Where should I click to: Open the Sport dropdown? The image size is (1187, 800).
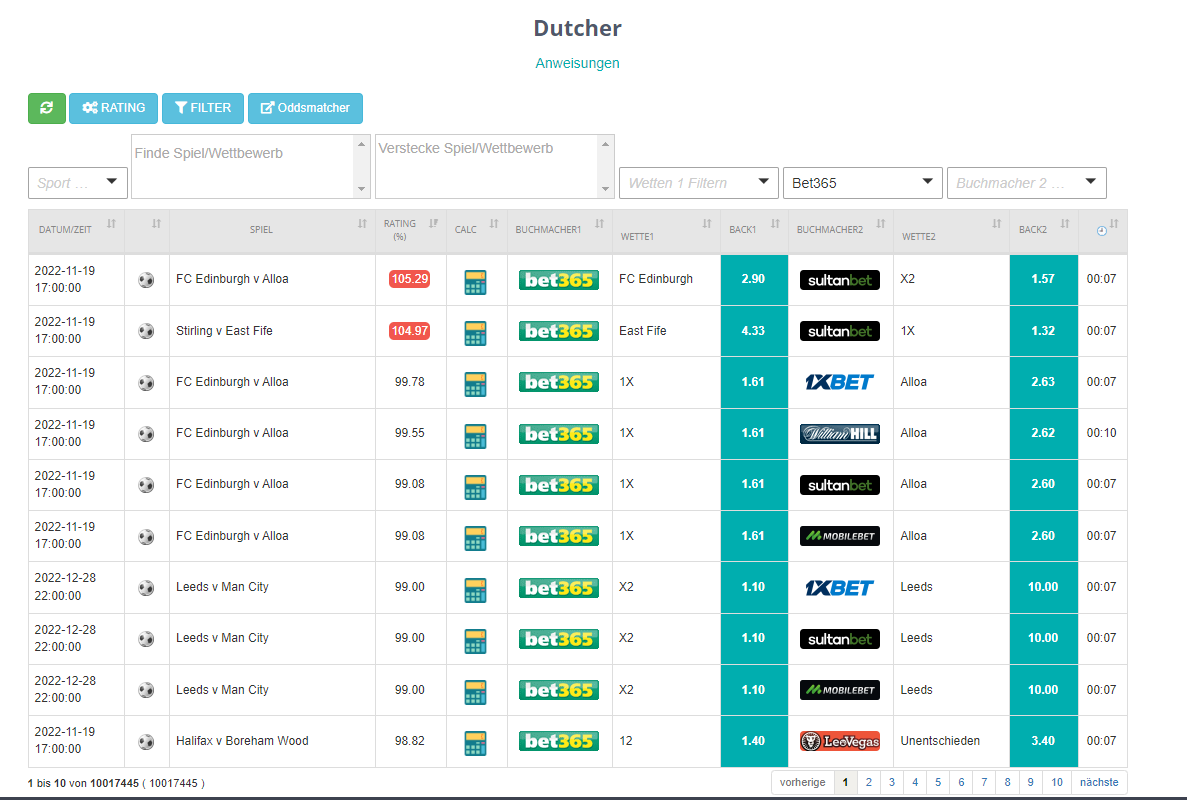point(78,183)
